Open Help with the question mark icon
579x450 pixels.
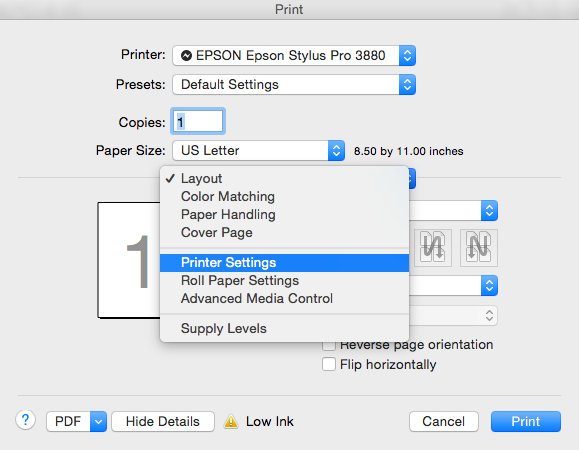(x=25, y=420)
